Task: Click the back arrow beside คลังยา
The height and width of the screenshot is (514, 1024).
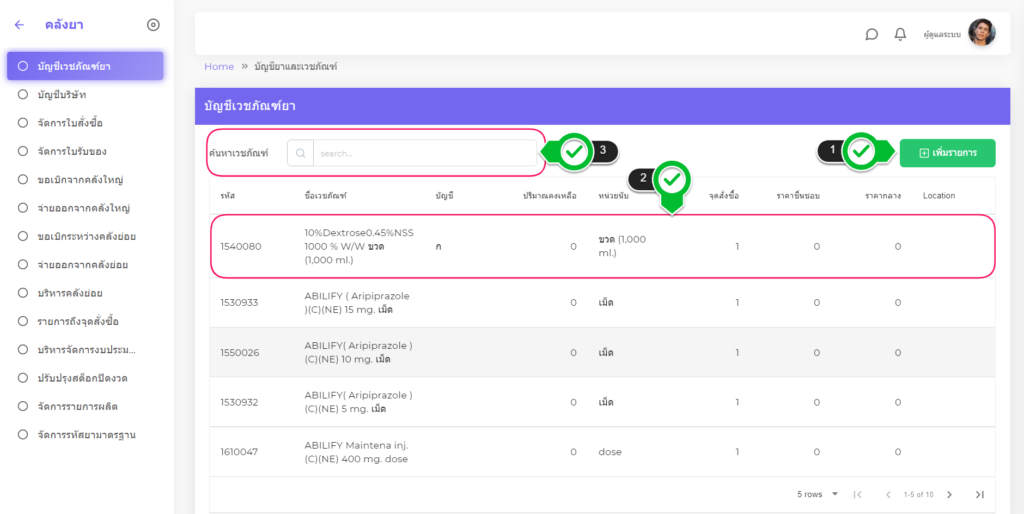Action: coord(19,25)
